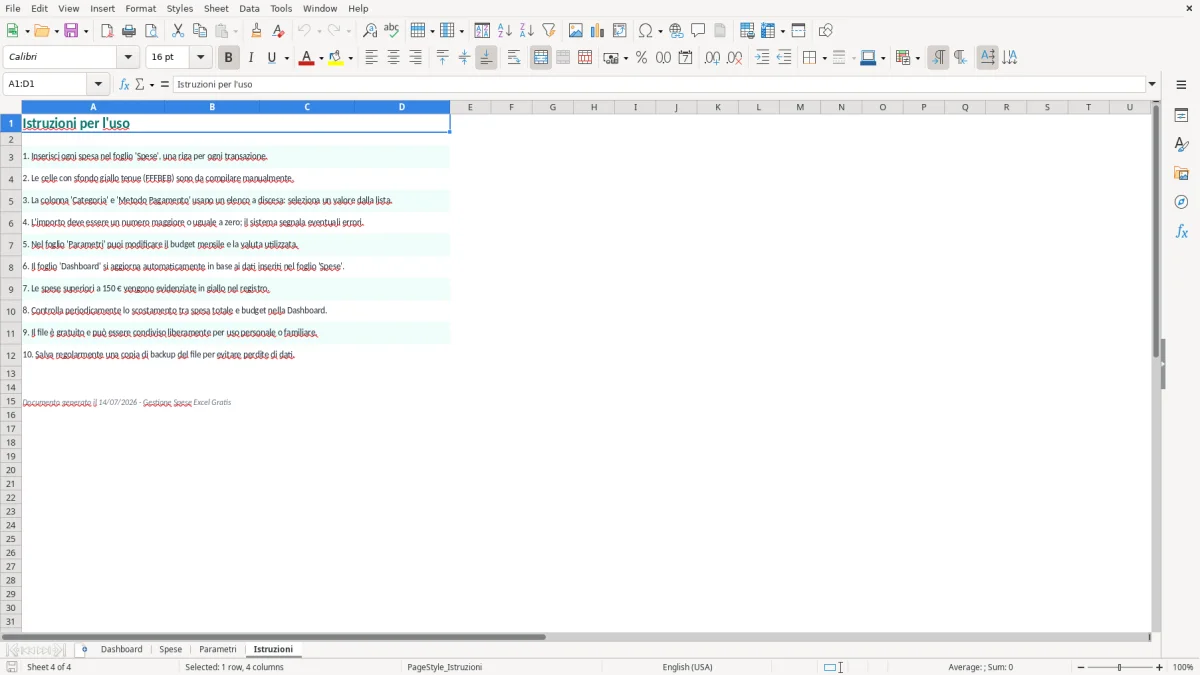Toggle Italic formatting

click(x=250, y=58)
